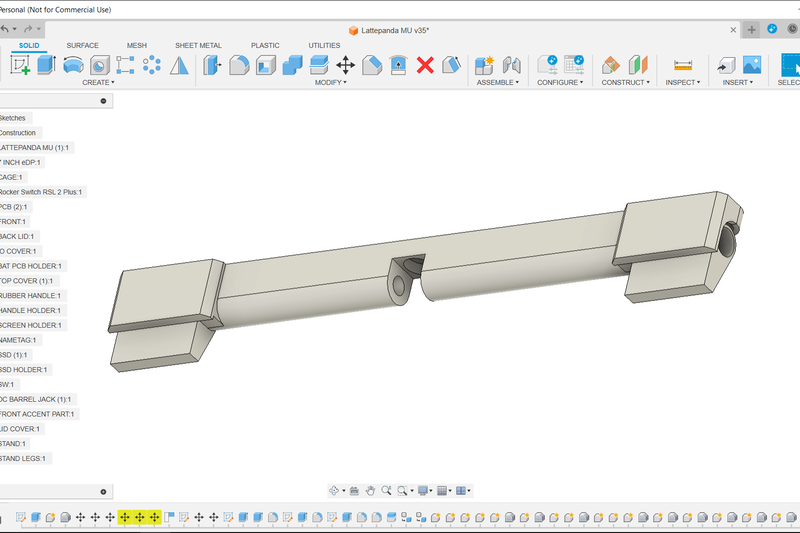Click the Modify icon right of the red X
Screen dimensions: 800x533
[x=452, y=65]
